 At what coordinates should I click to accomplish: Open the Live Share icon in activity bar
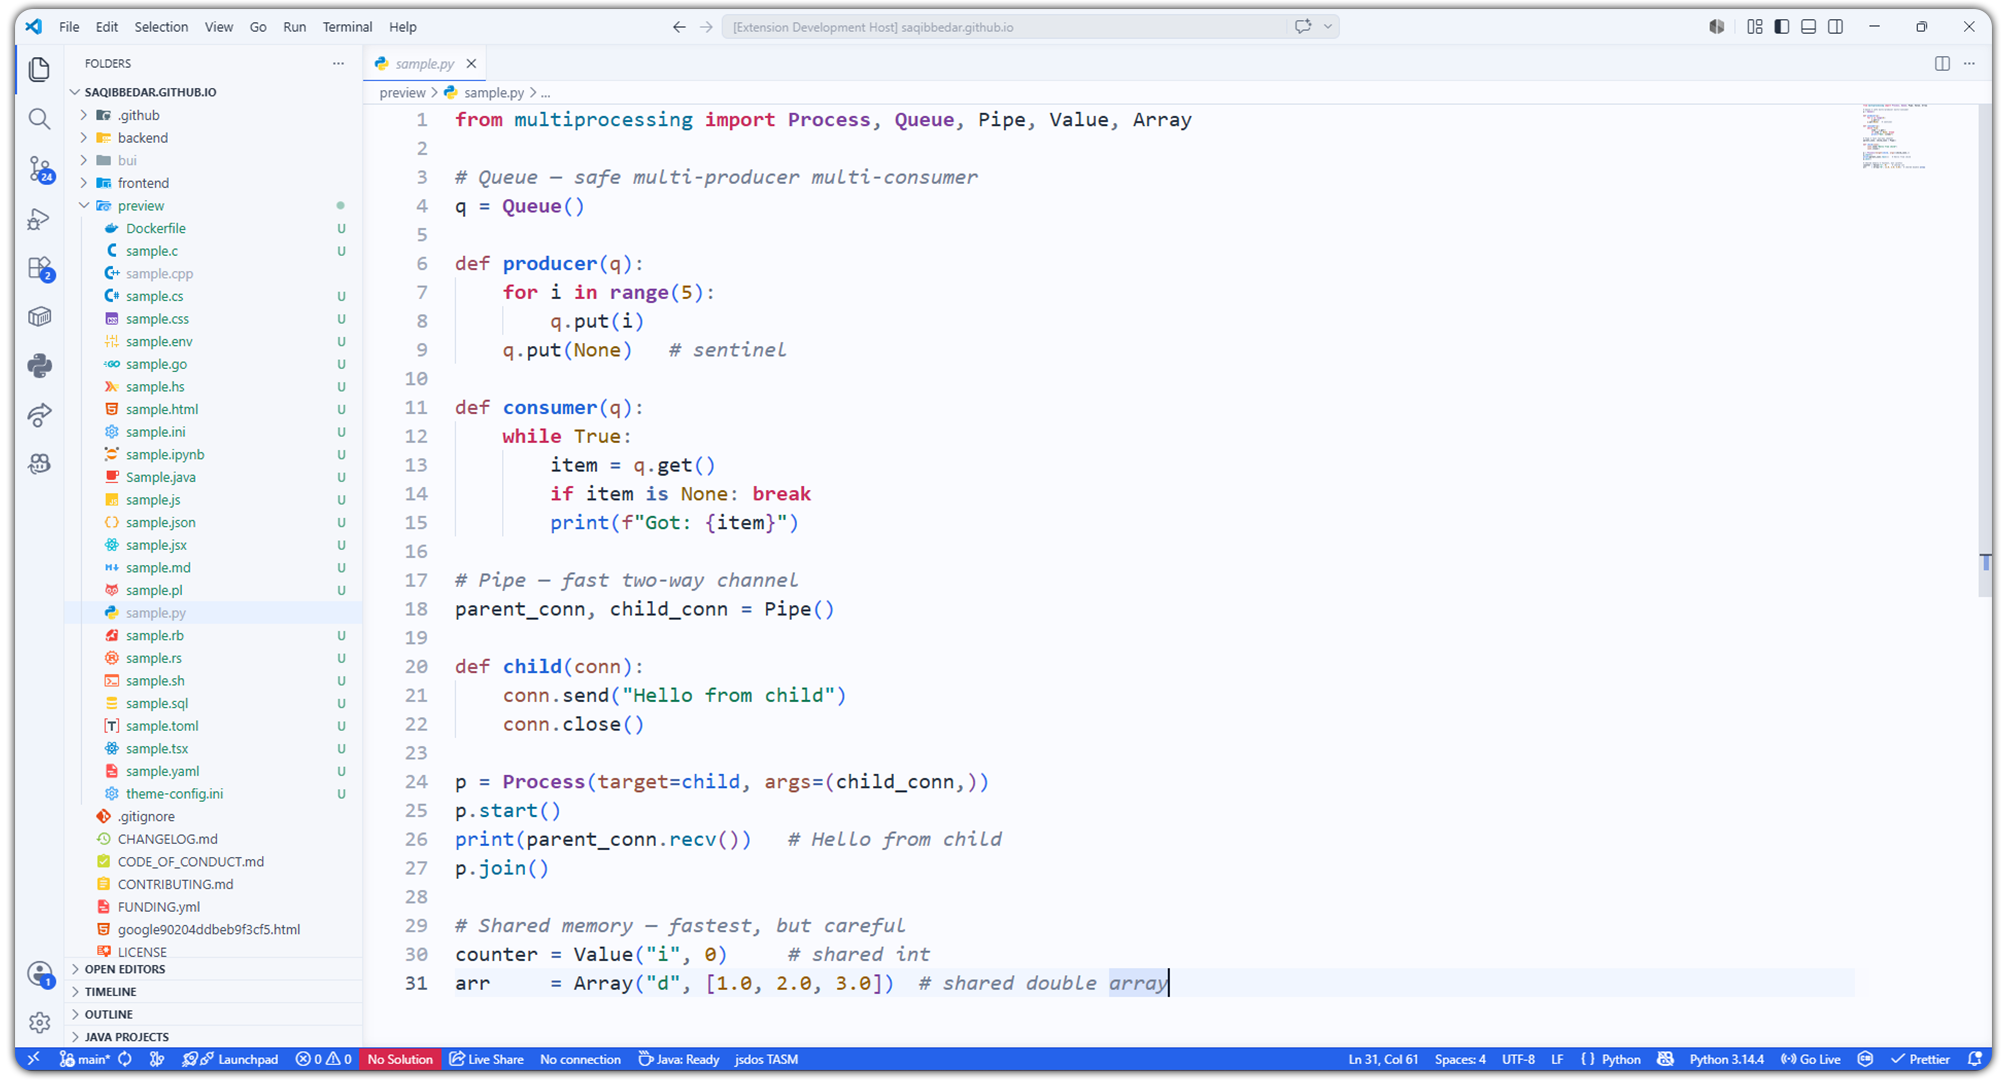click(40, 415)
